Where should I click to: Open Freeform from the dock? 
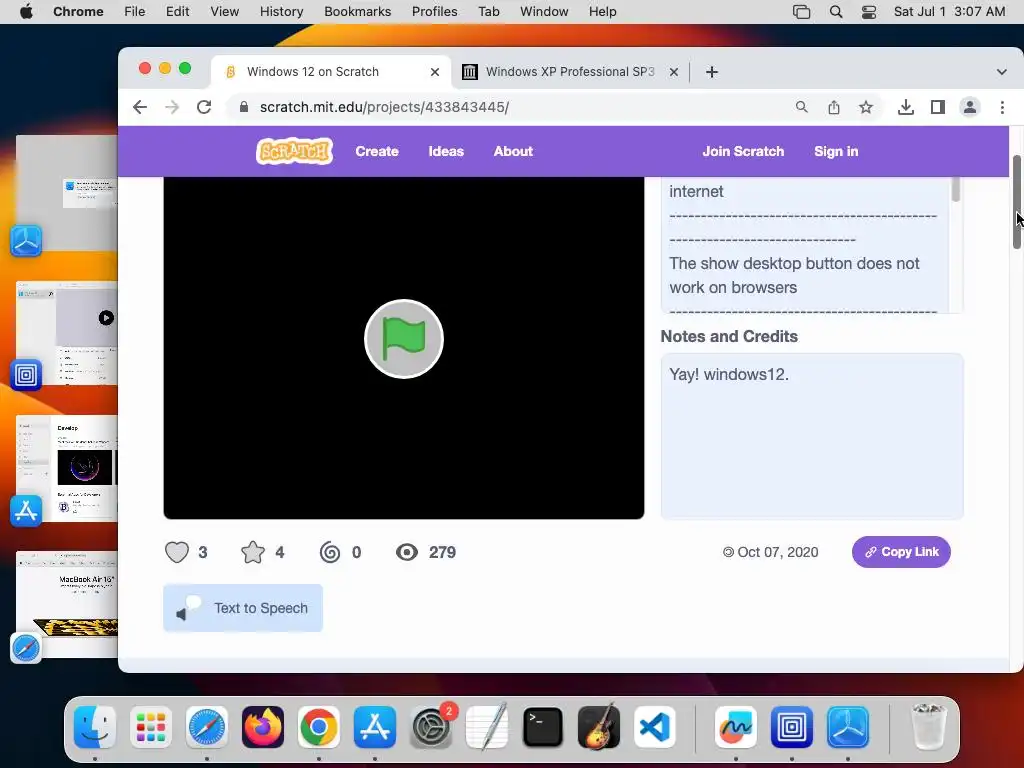[x=736, y=727]
